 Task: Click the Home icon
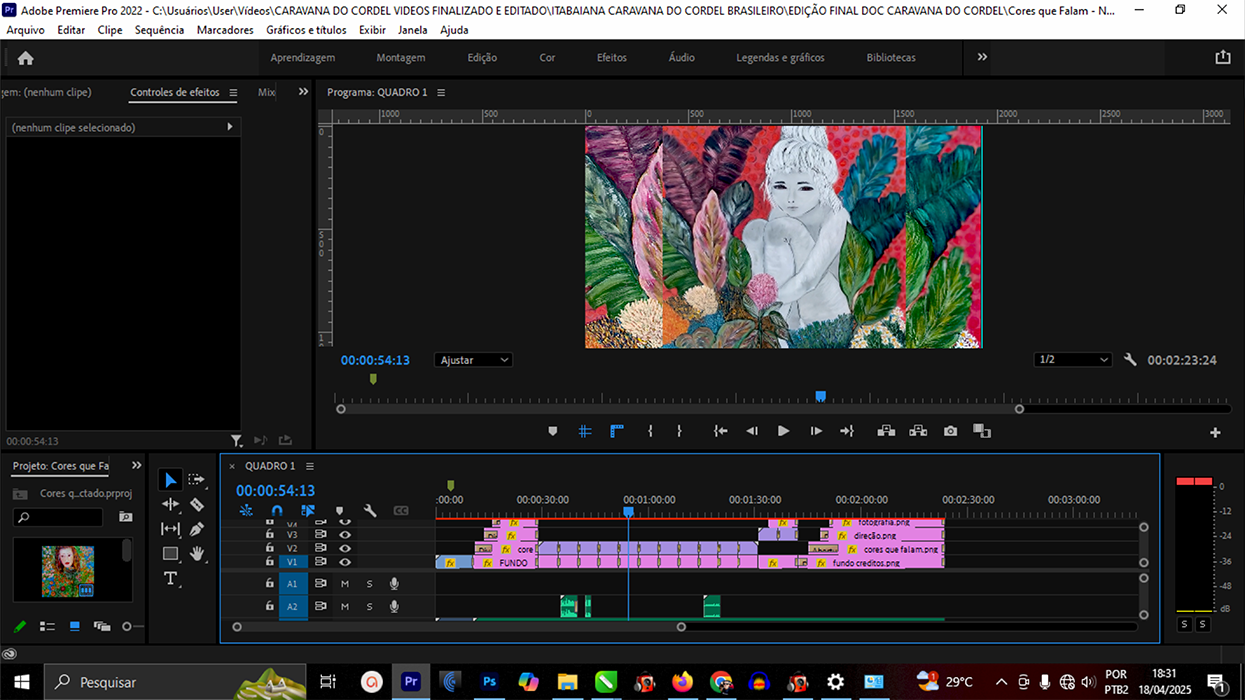(26, 58)
